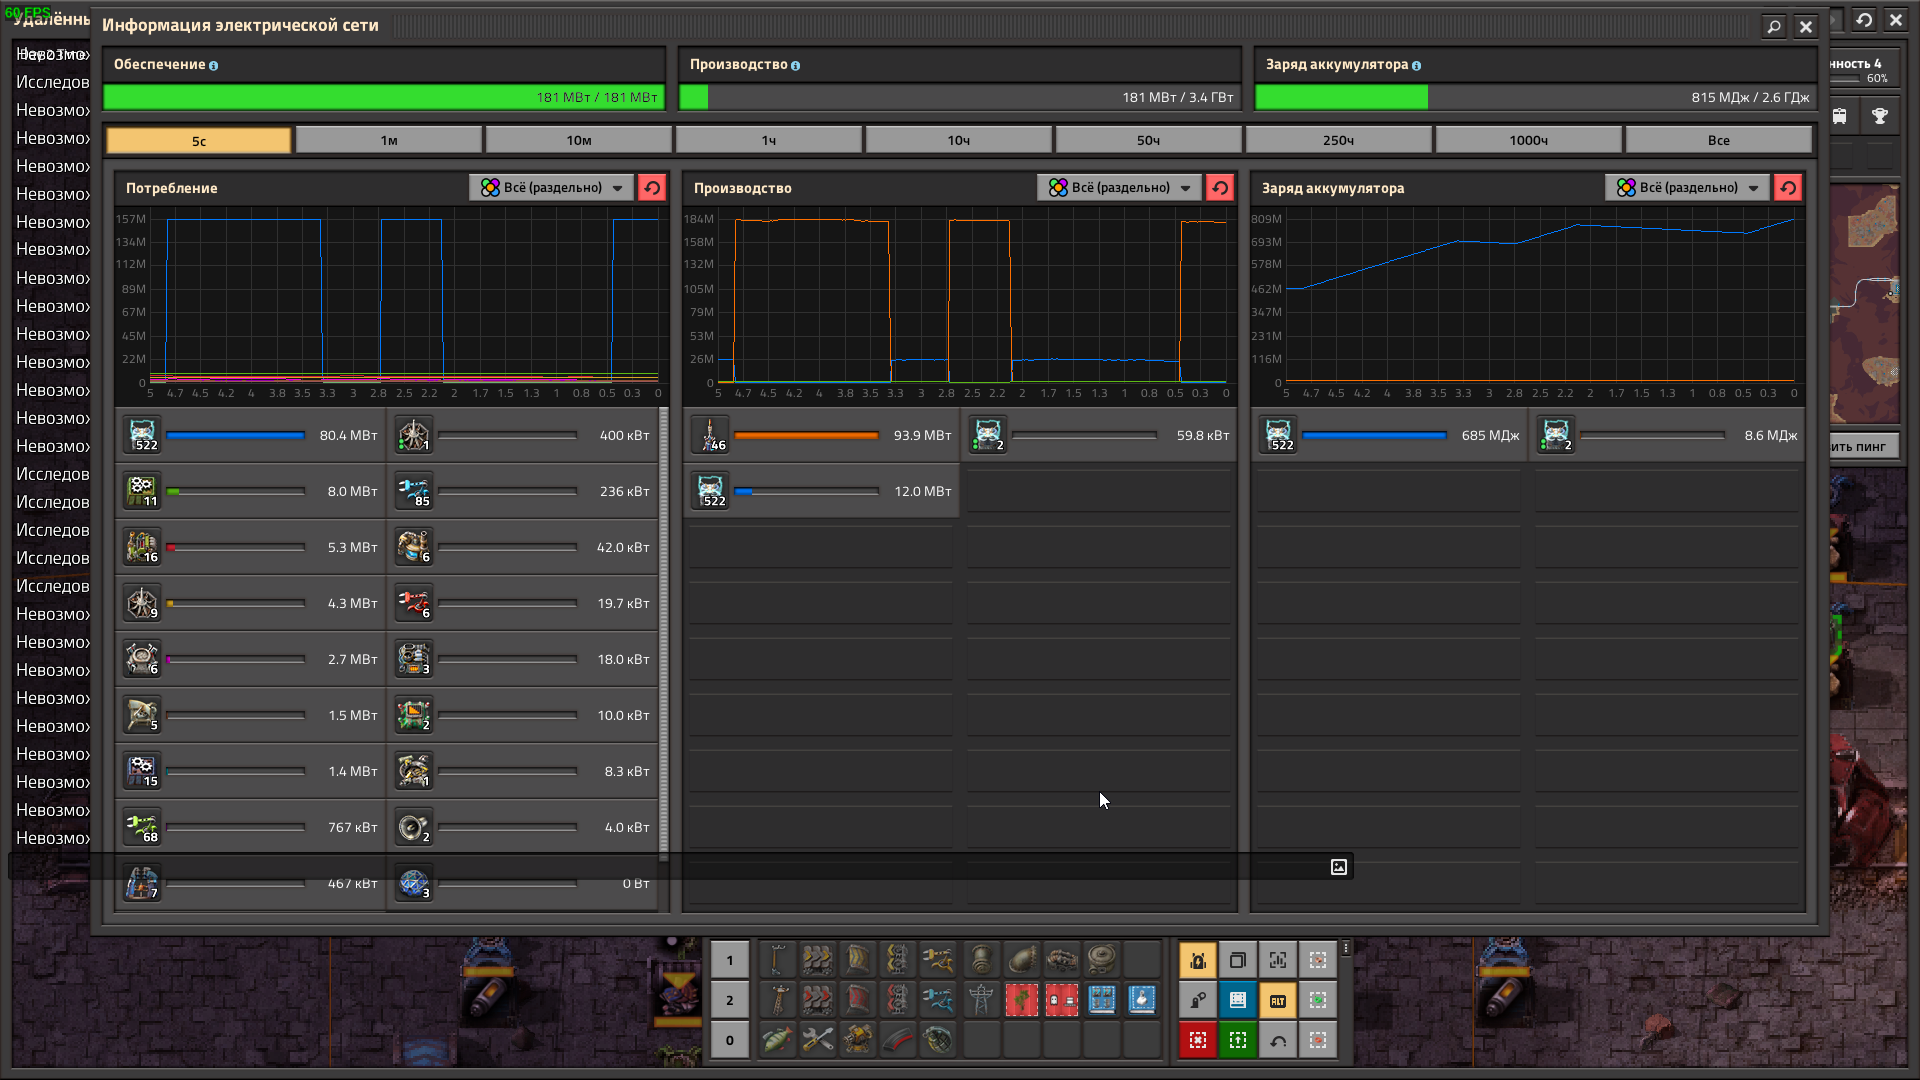Click quickbar row selector 0
The width and height of the screenshot is (1920, 1080).
(x=730, y=1040)
